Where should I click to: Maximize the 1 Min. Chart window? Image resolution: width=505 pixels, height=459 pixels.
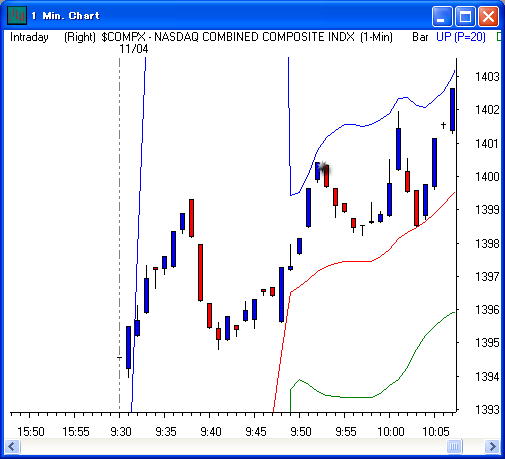tap(465, 16)
